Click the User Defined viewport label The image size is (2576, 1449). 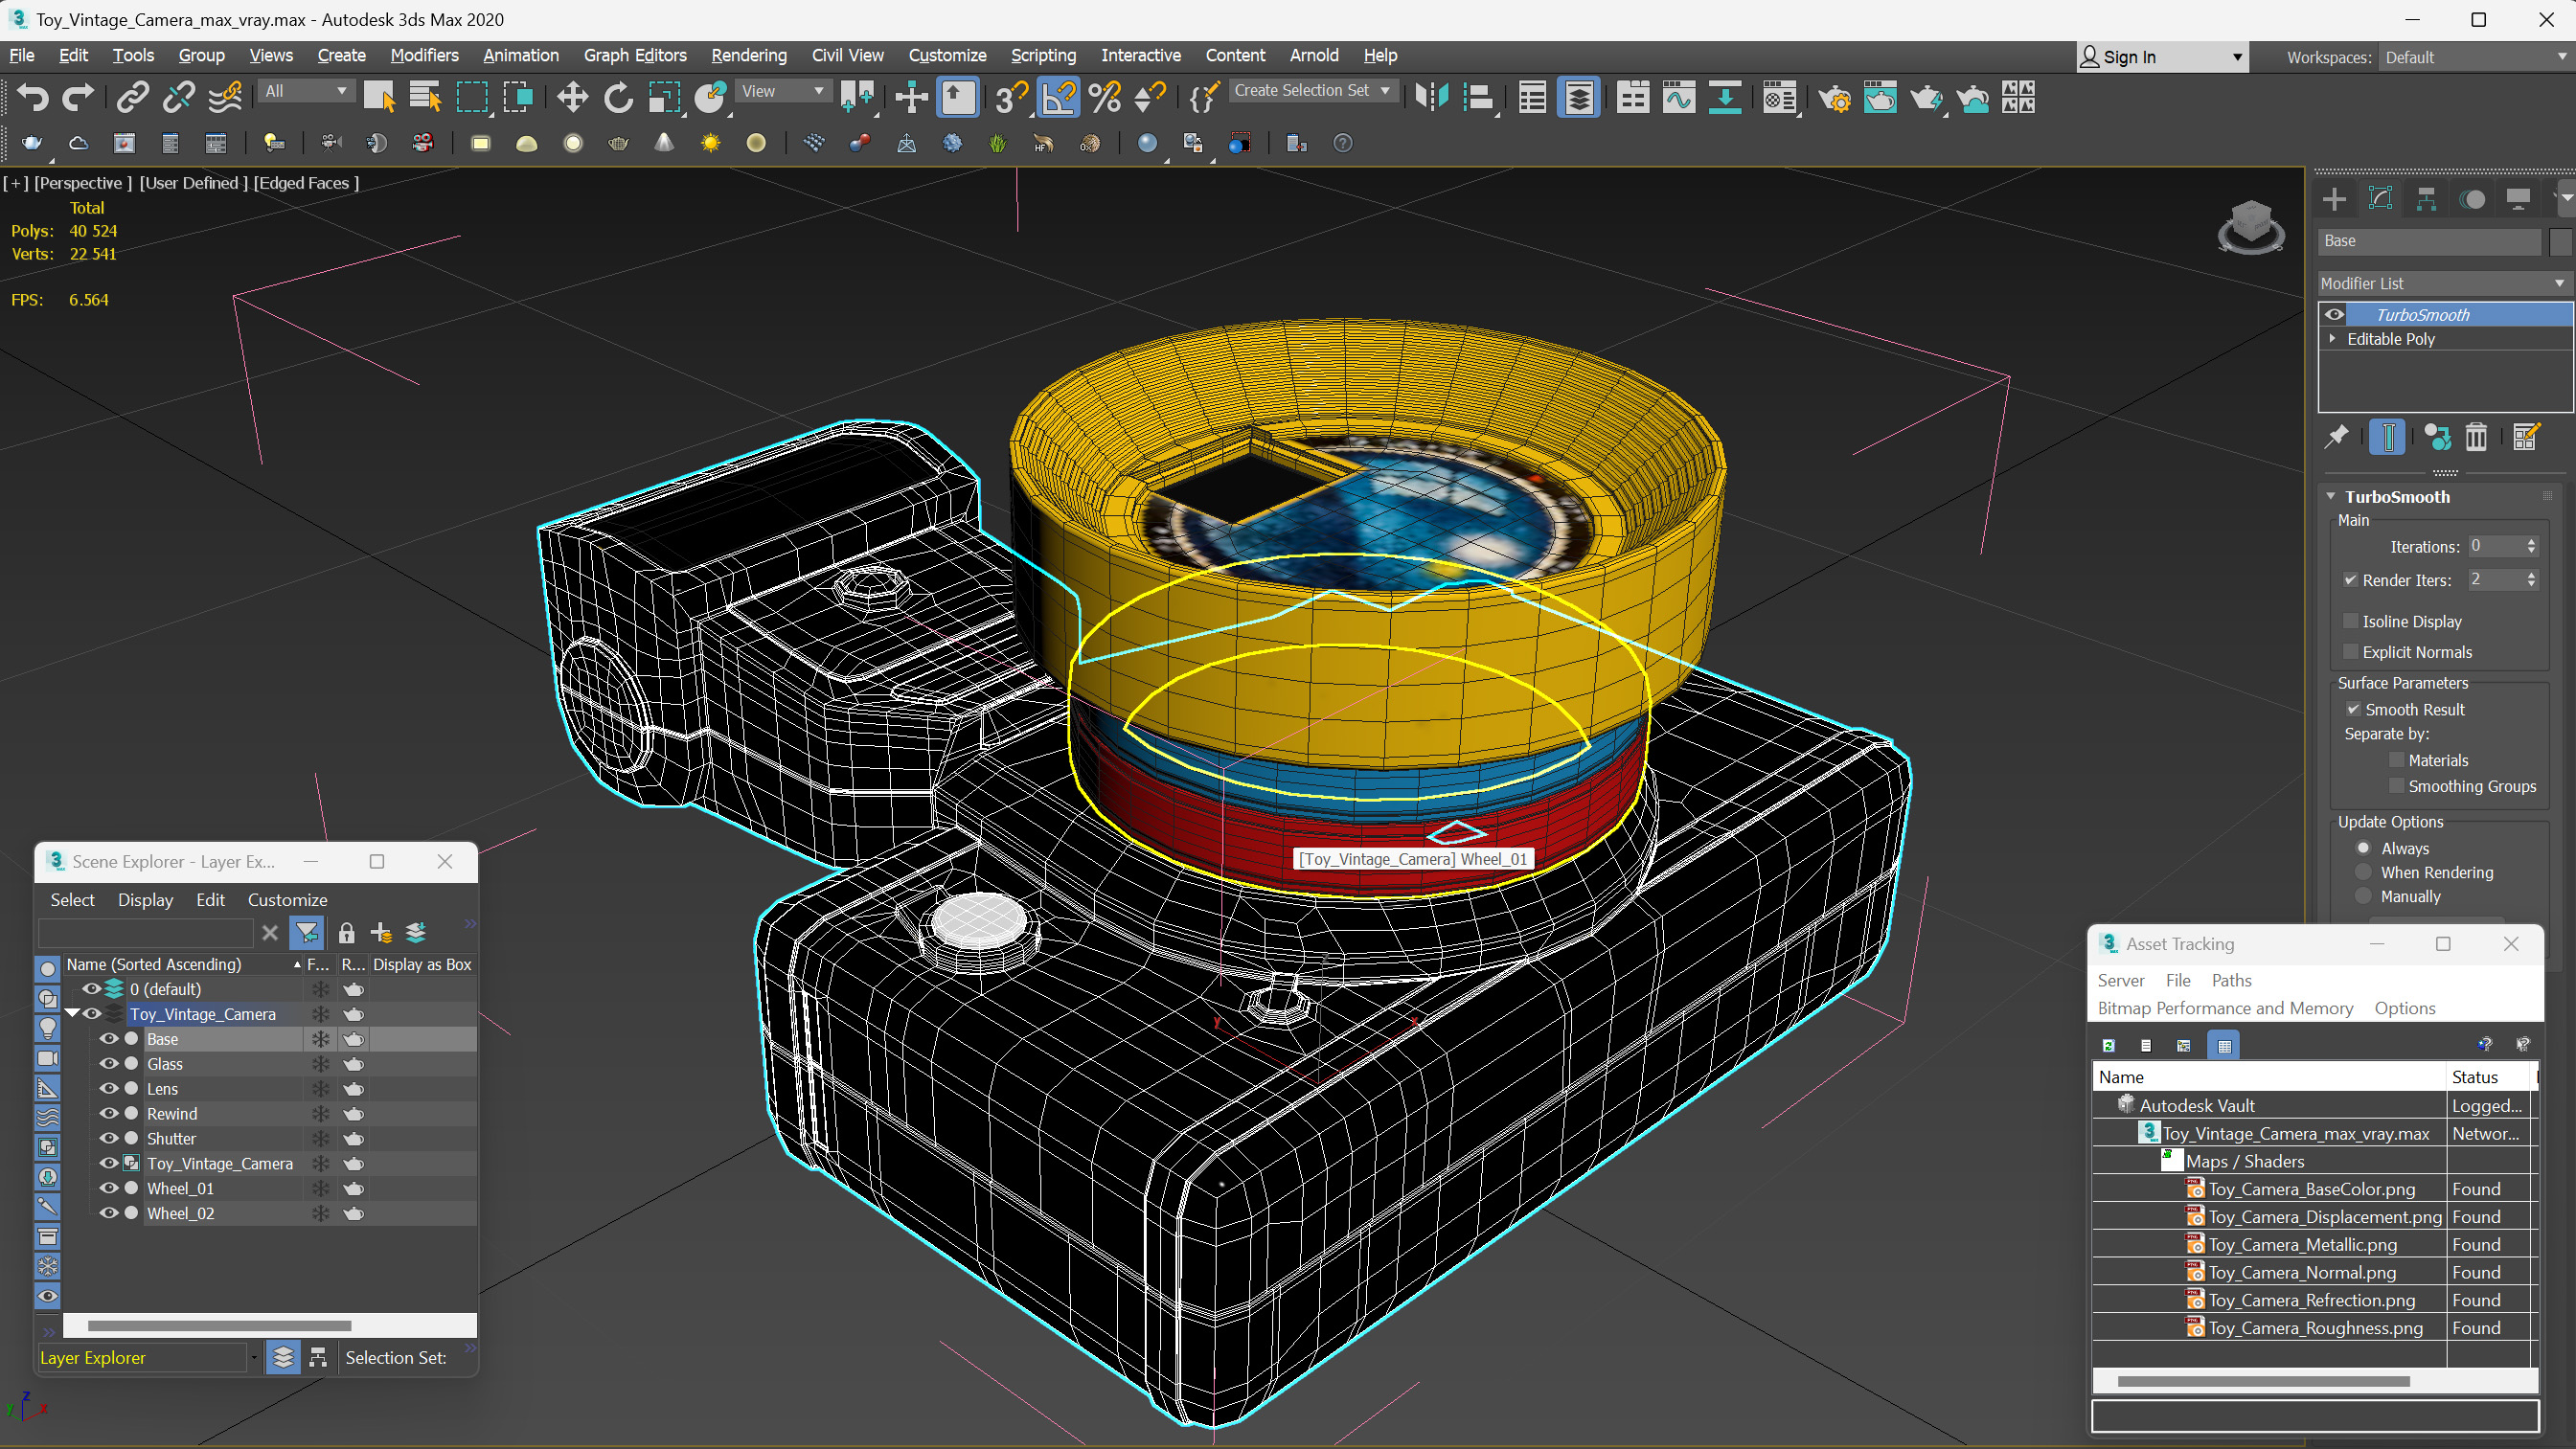[193, 183]
